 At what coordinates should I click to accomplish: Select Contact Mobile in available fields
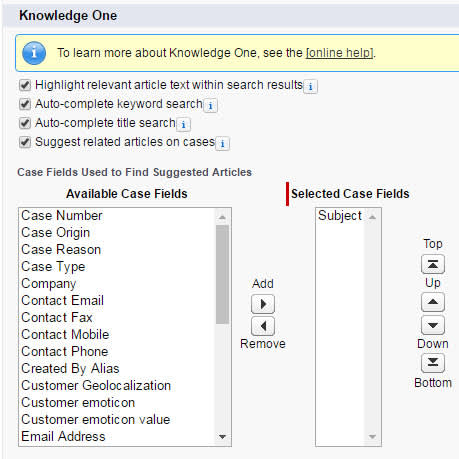(x=117, y=335)
